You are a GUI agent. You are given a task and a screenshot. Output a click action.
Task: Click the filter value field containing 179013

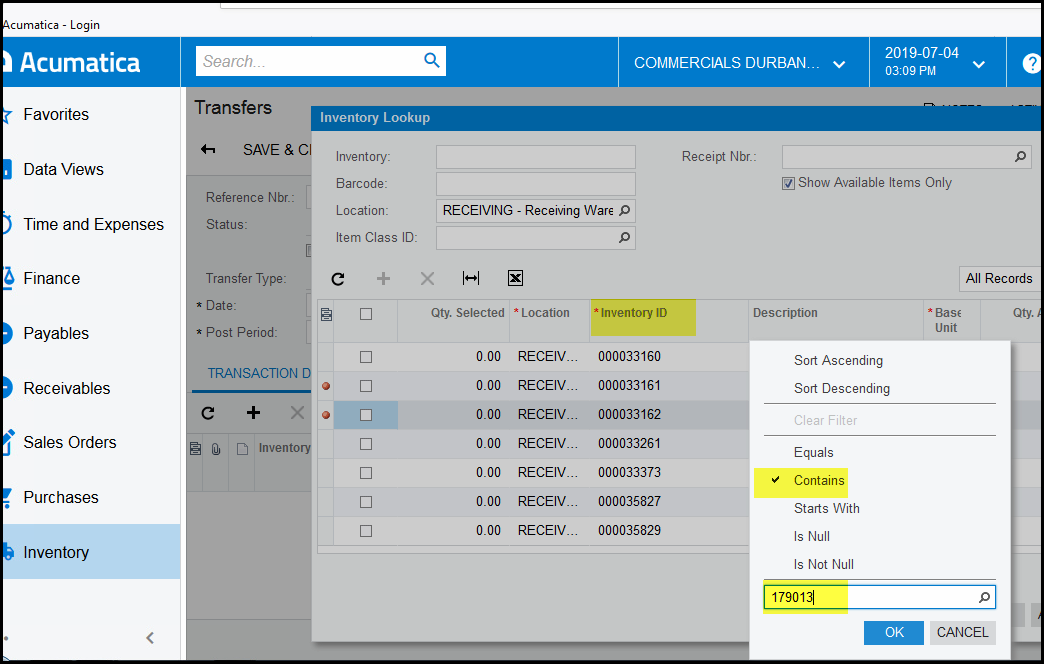(x=868, y=598)
